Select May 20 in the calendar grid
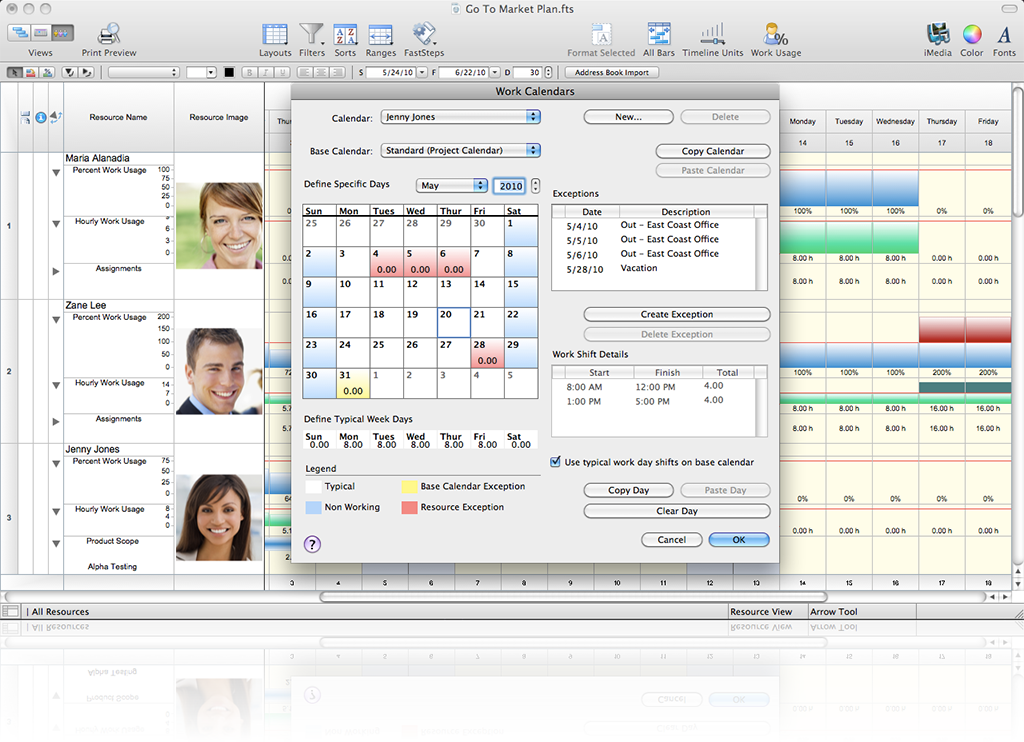Image resolution: width=1024 pixels, height=742 pixels. click(455, 322)
